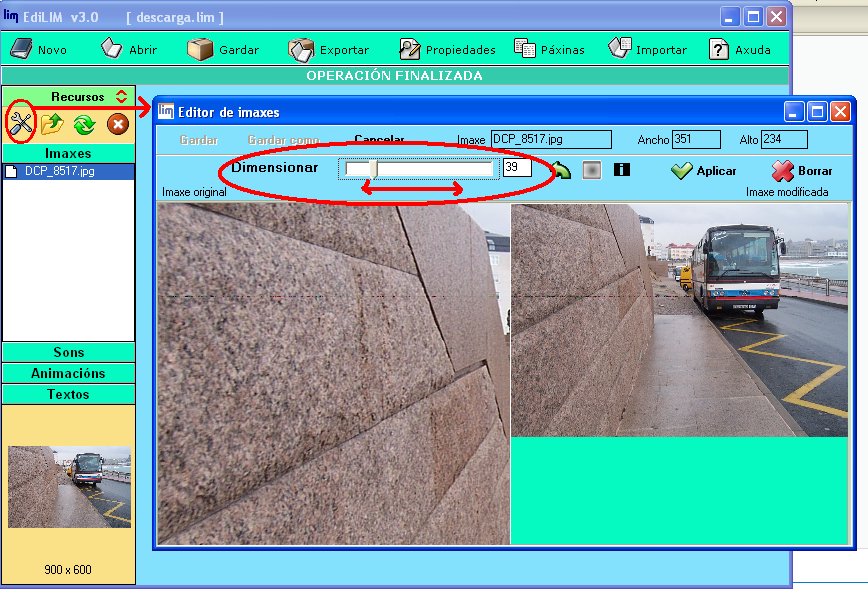Screen dimensions: 868x593
Task: Open the Textos section
Action: coord(68,394)
